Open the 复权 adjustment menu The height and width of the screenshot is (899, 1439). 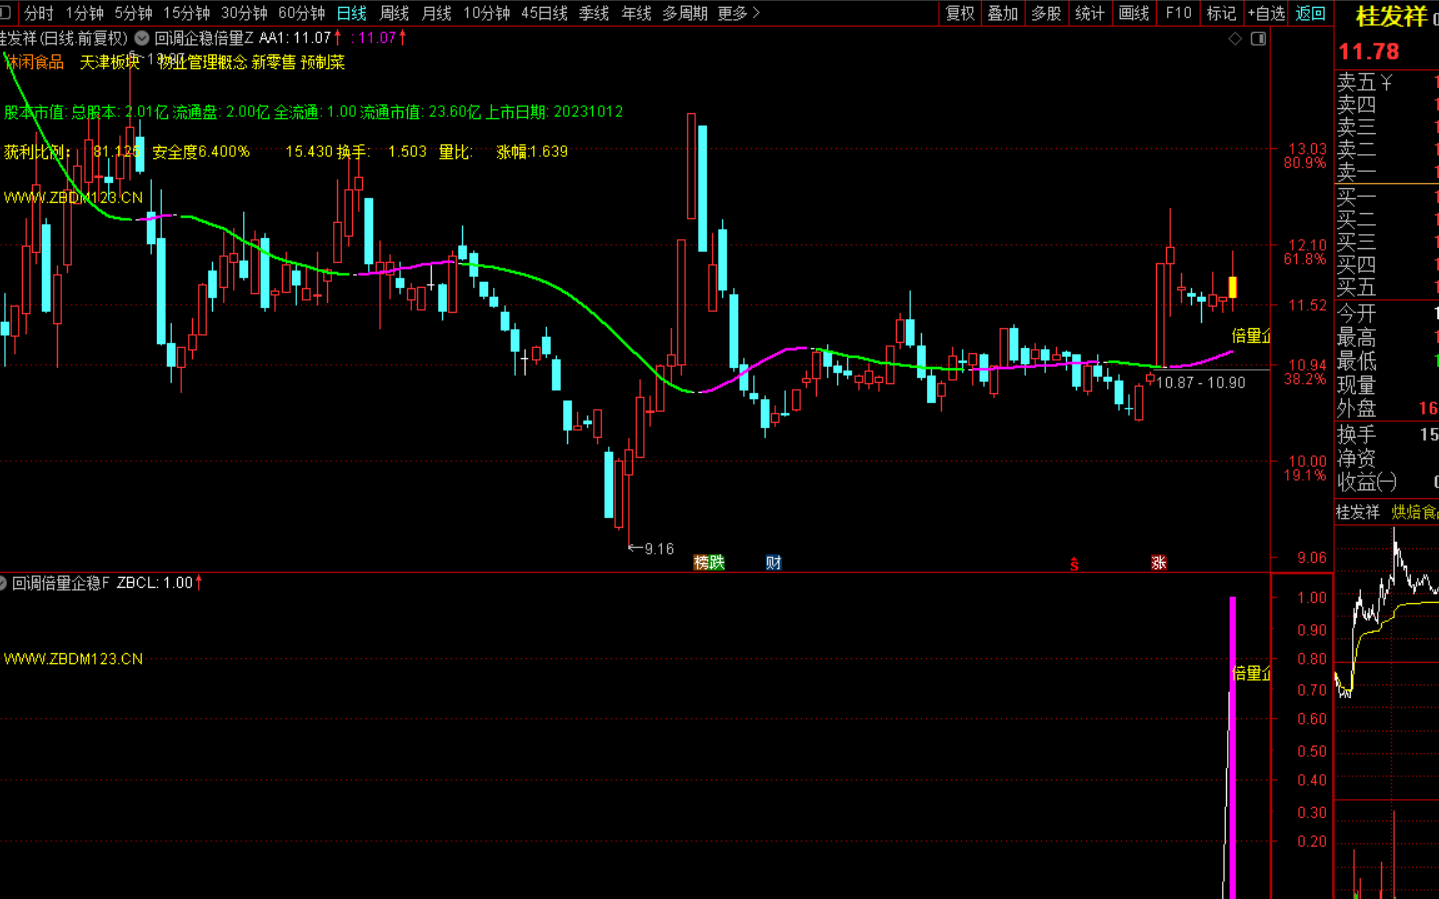pos(960,13)
